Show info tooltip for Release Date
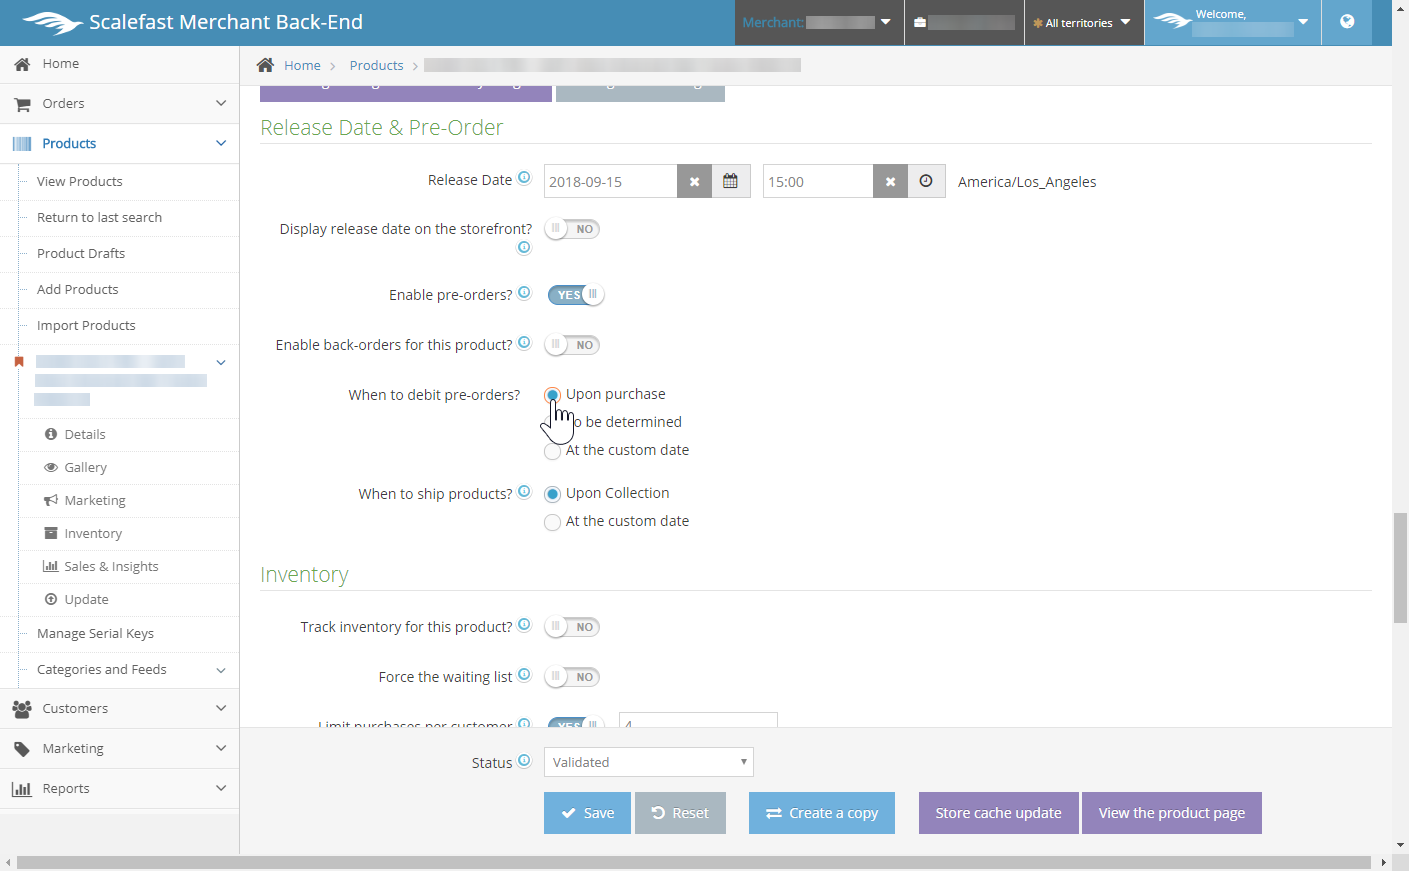Screen dimensions: 1409x871 (x=524, y=178)
